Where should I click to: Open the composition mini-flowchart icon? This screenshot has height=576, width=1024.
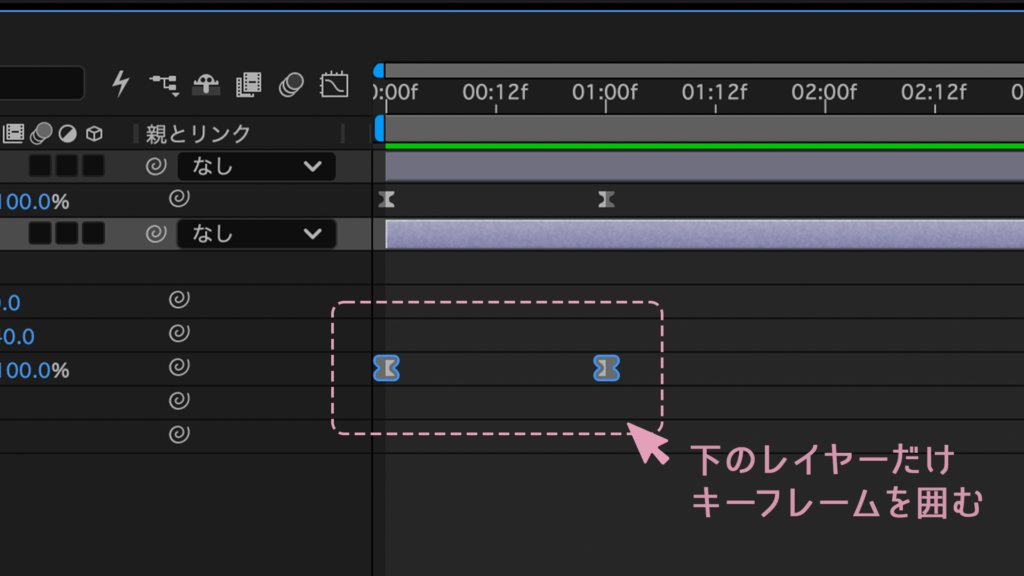(164, 84)
